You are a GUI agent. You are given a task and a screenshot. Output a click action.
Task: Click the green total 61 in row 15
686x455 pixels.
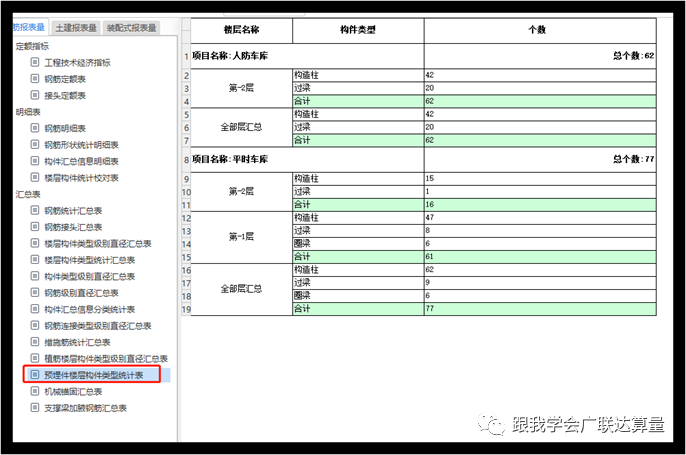pyautogui.click(x=540, y=256)
